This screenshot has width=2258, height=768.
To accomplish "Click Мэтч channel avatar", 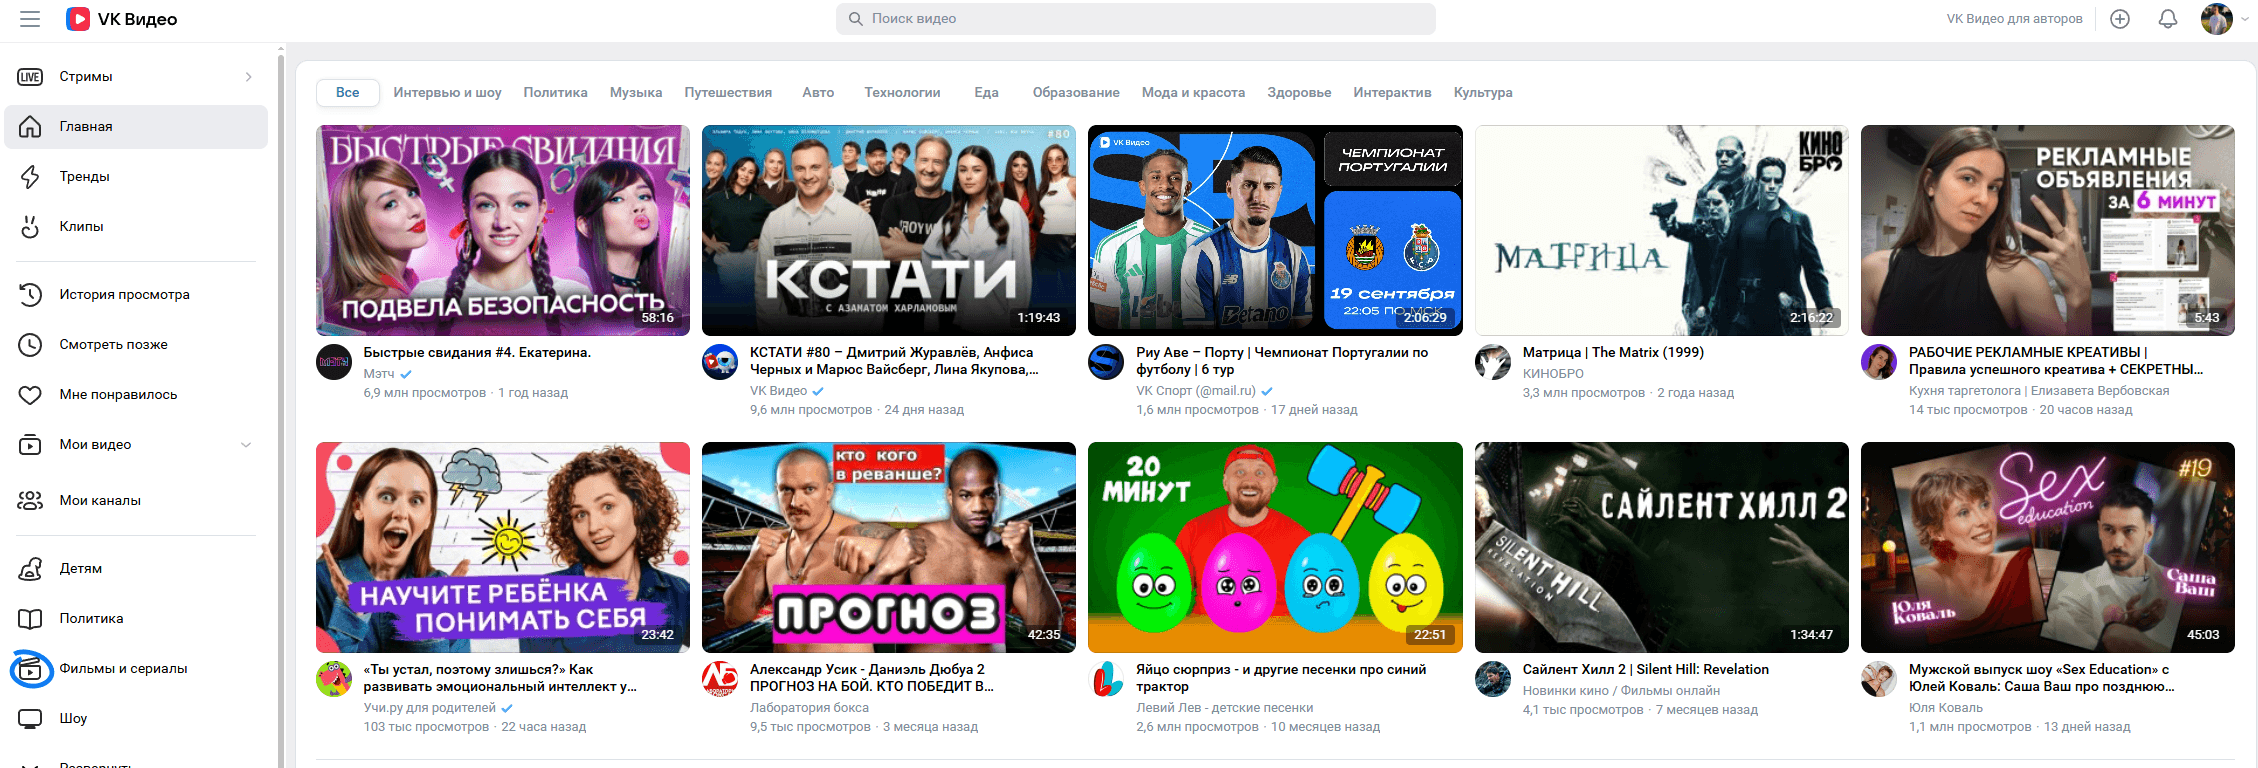I will pyautogui.click(x=334, y=362).
